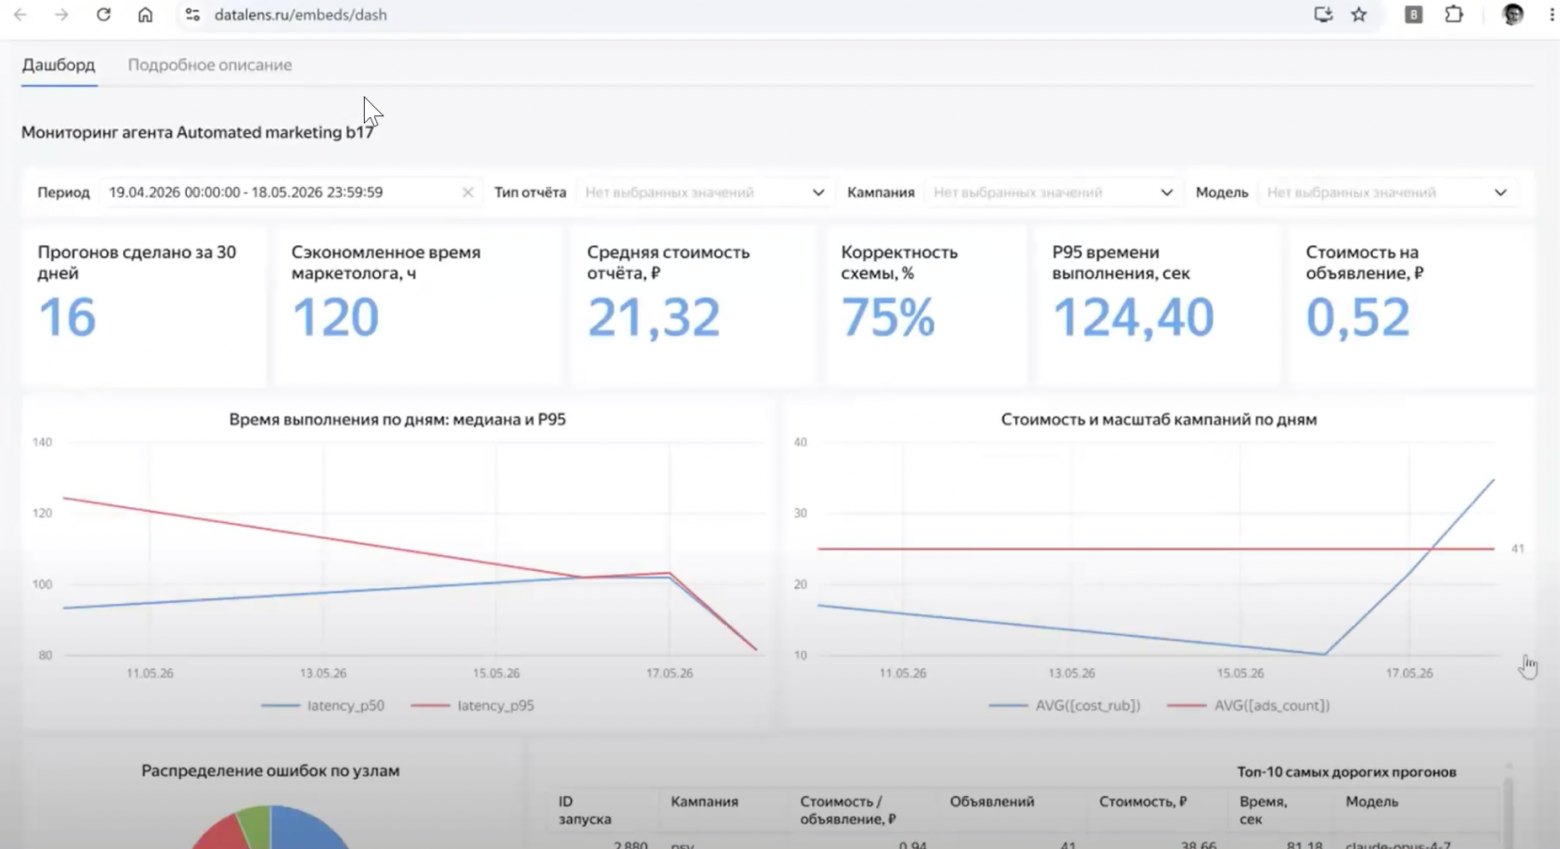Expand the Тип отчёта dropdown
Screen dimensions: 1560x849
[705, 192]
